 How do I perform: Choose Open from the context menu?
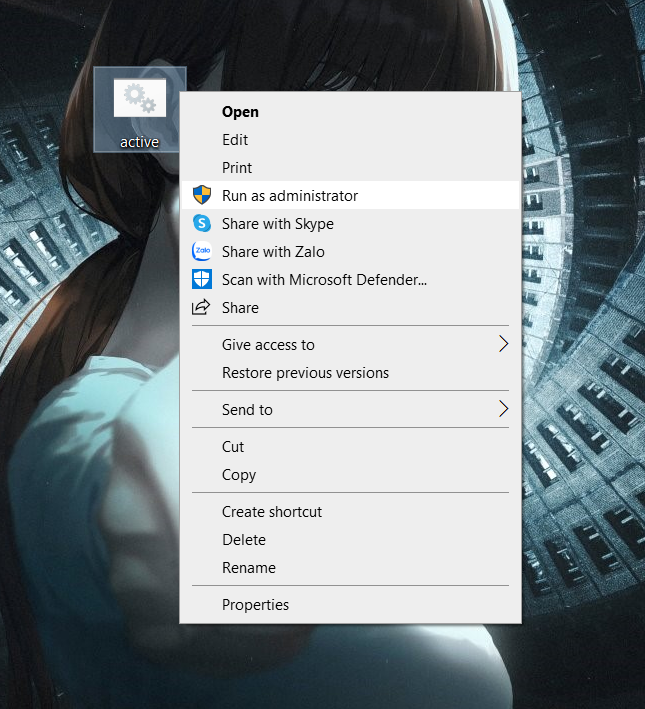pos(351,112)
